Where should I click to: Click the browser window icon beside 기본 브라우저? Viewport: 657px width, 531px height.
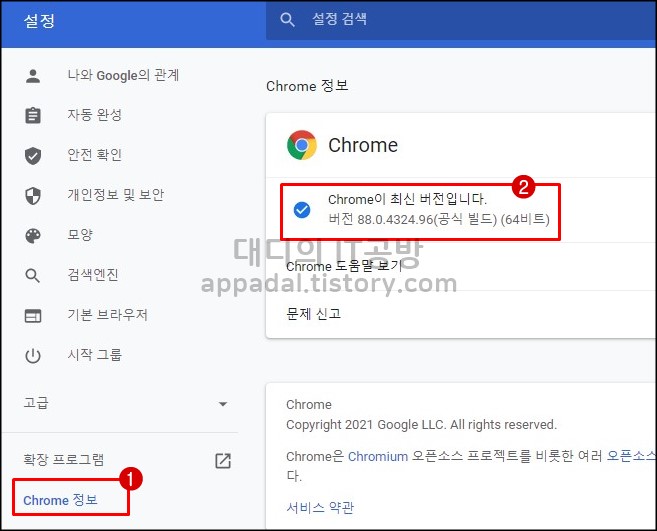(33, 316)
